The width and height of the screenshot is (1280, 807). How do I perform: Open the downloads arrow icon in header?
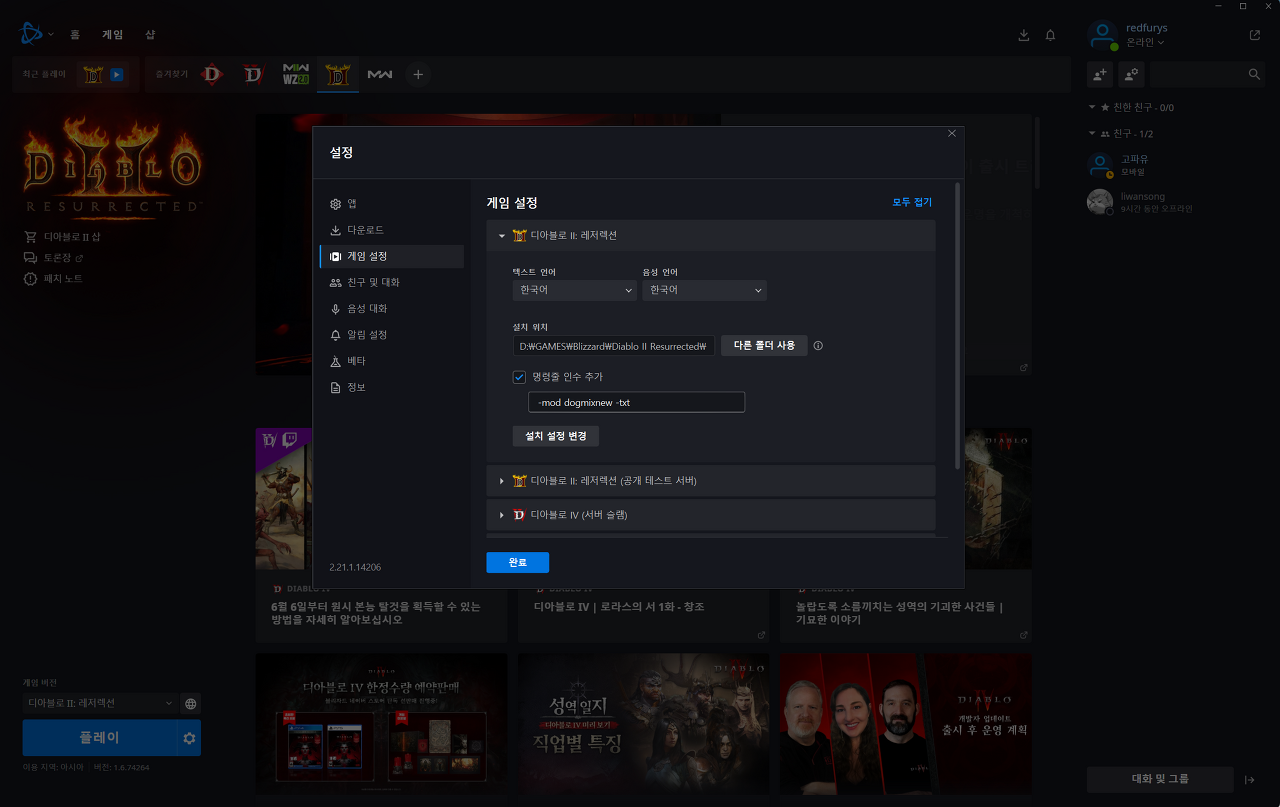coord(1023,35)
